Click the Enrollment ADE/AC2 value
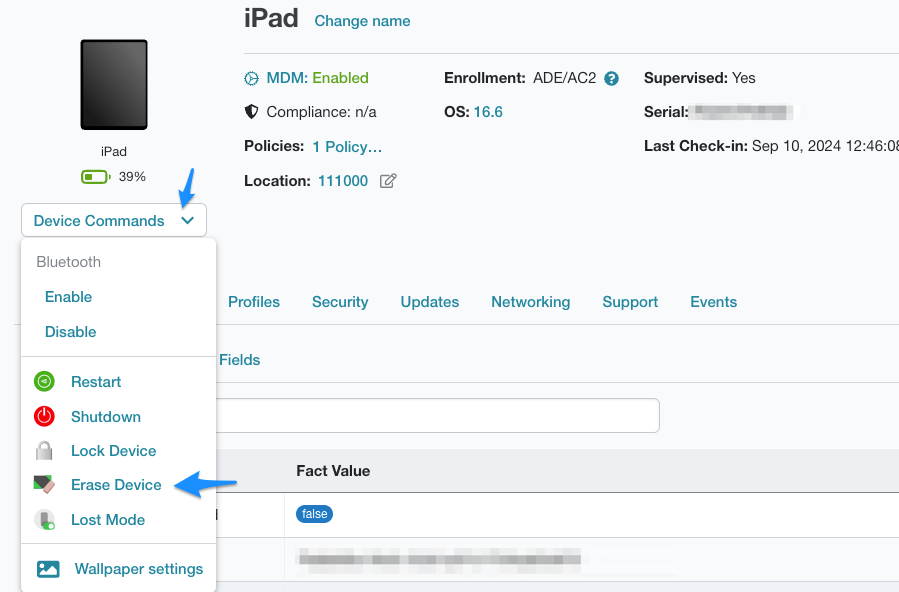The width and height of the screenshot is (899, 592). tap(565, 78)
